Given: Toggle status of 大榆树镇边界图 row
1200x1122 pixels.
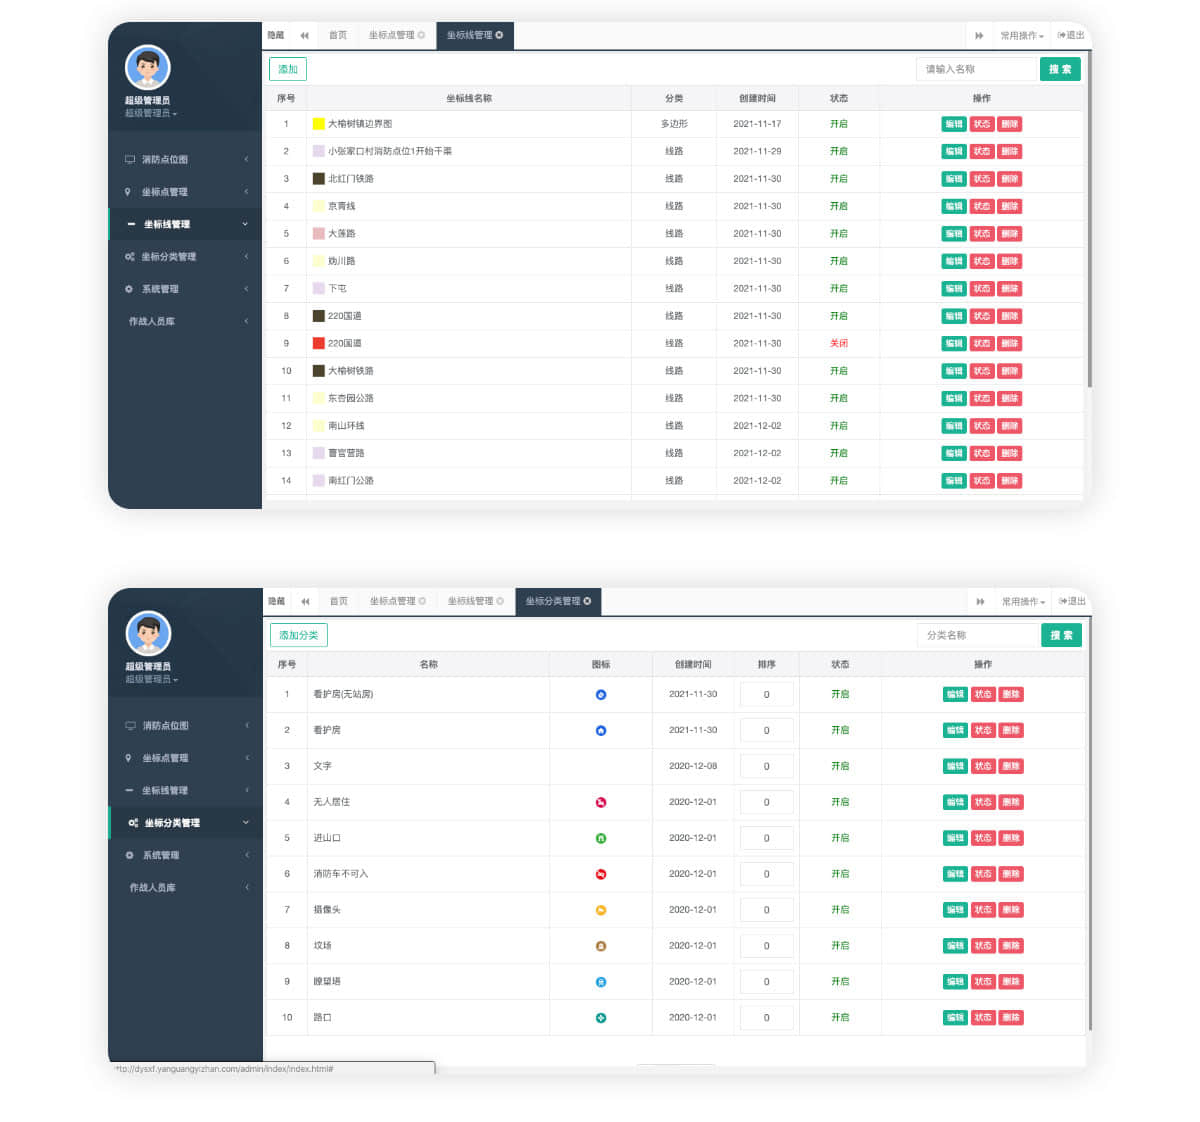Looking at the screenshot, I should pyautogui.click(x=981, y=124).
